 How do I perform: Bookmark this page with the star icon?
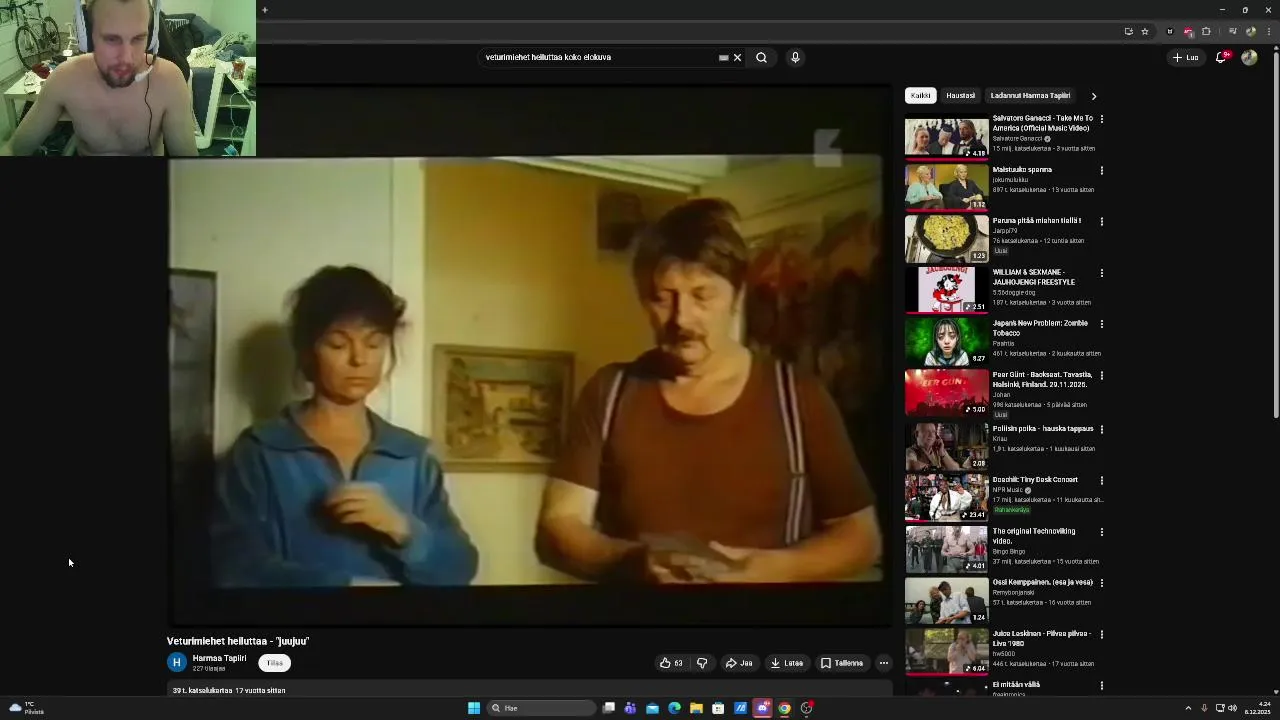pyautogui.click(x=1145, y=31)
